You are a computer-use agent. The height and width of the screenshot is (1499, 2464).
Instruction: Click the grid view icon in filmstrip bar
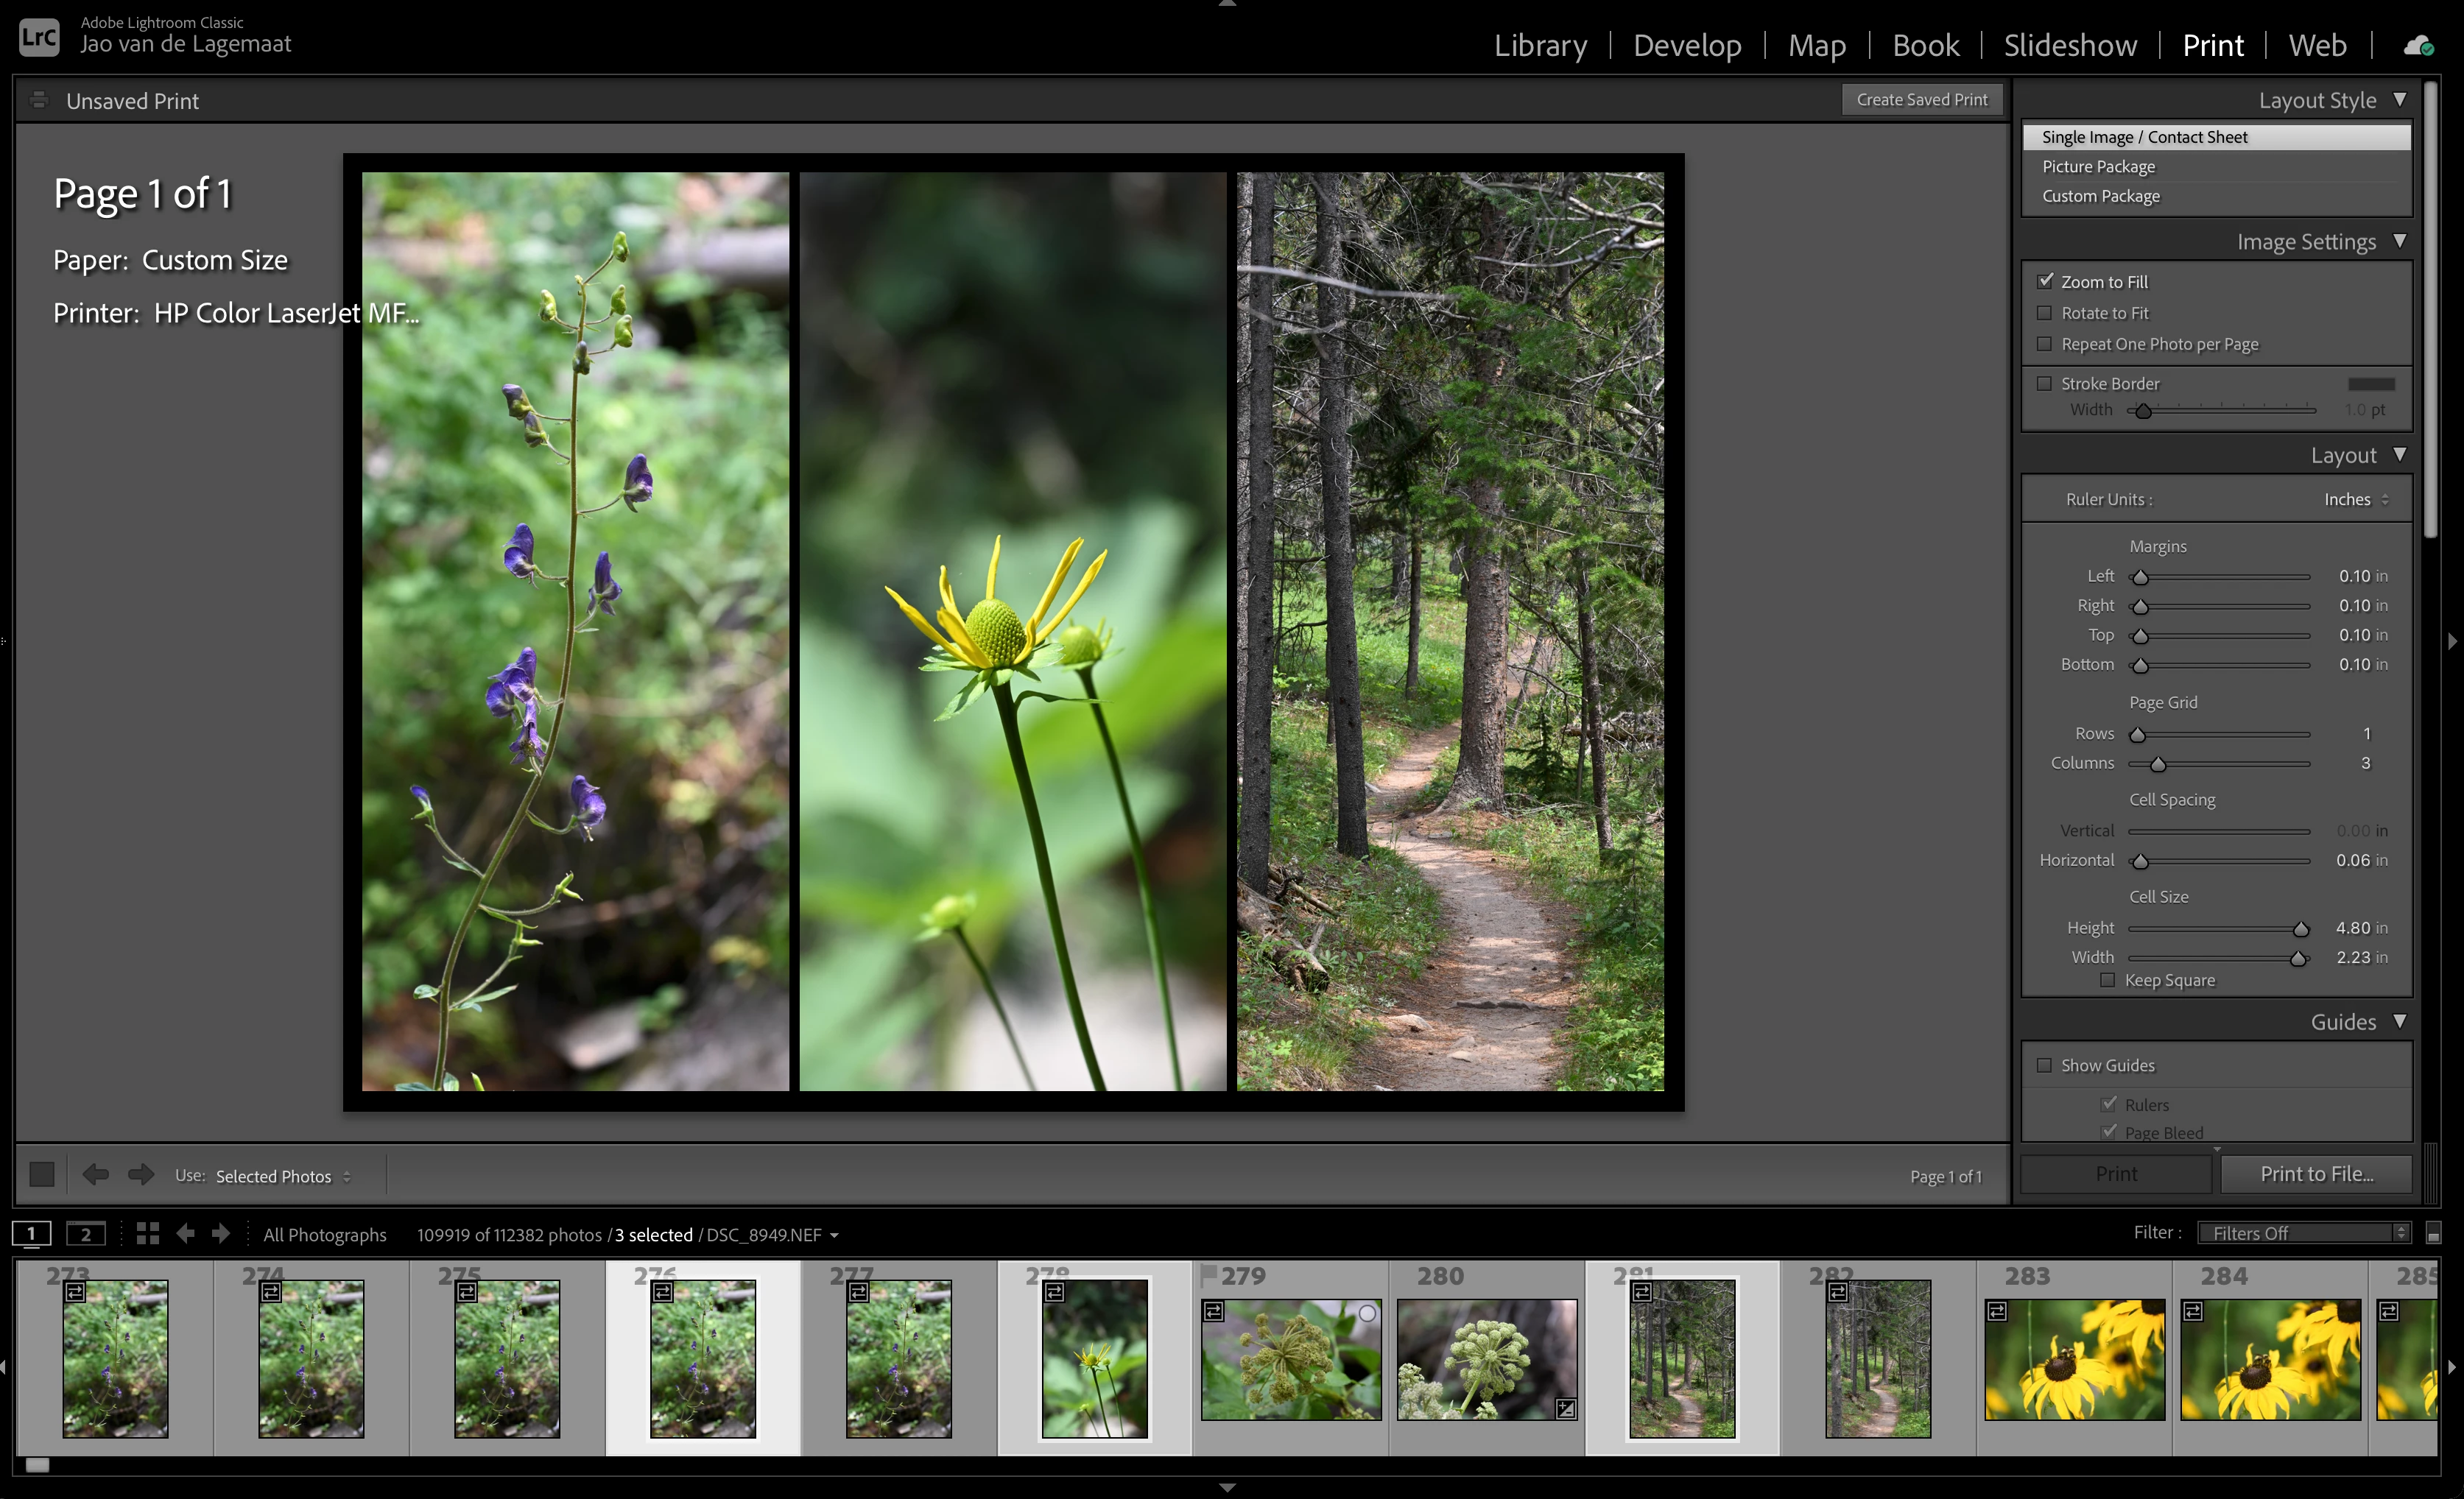click(x=148, y=1233)
